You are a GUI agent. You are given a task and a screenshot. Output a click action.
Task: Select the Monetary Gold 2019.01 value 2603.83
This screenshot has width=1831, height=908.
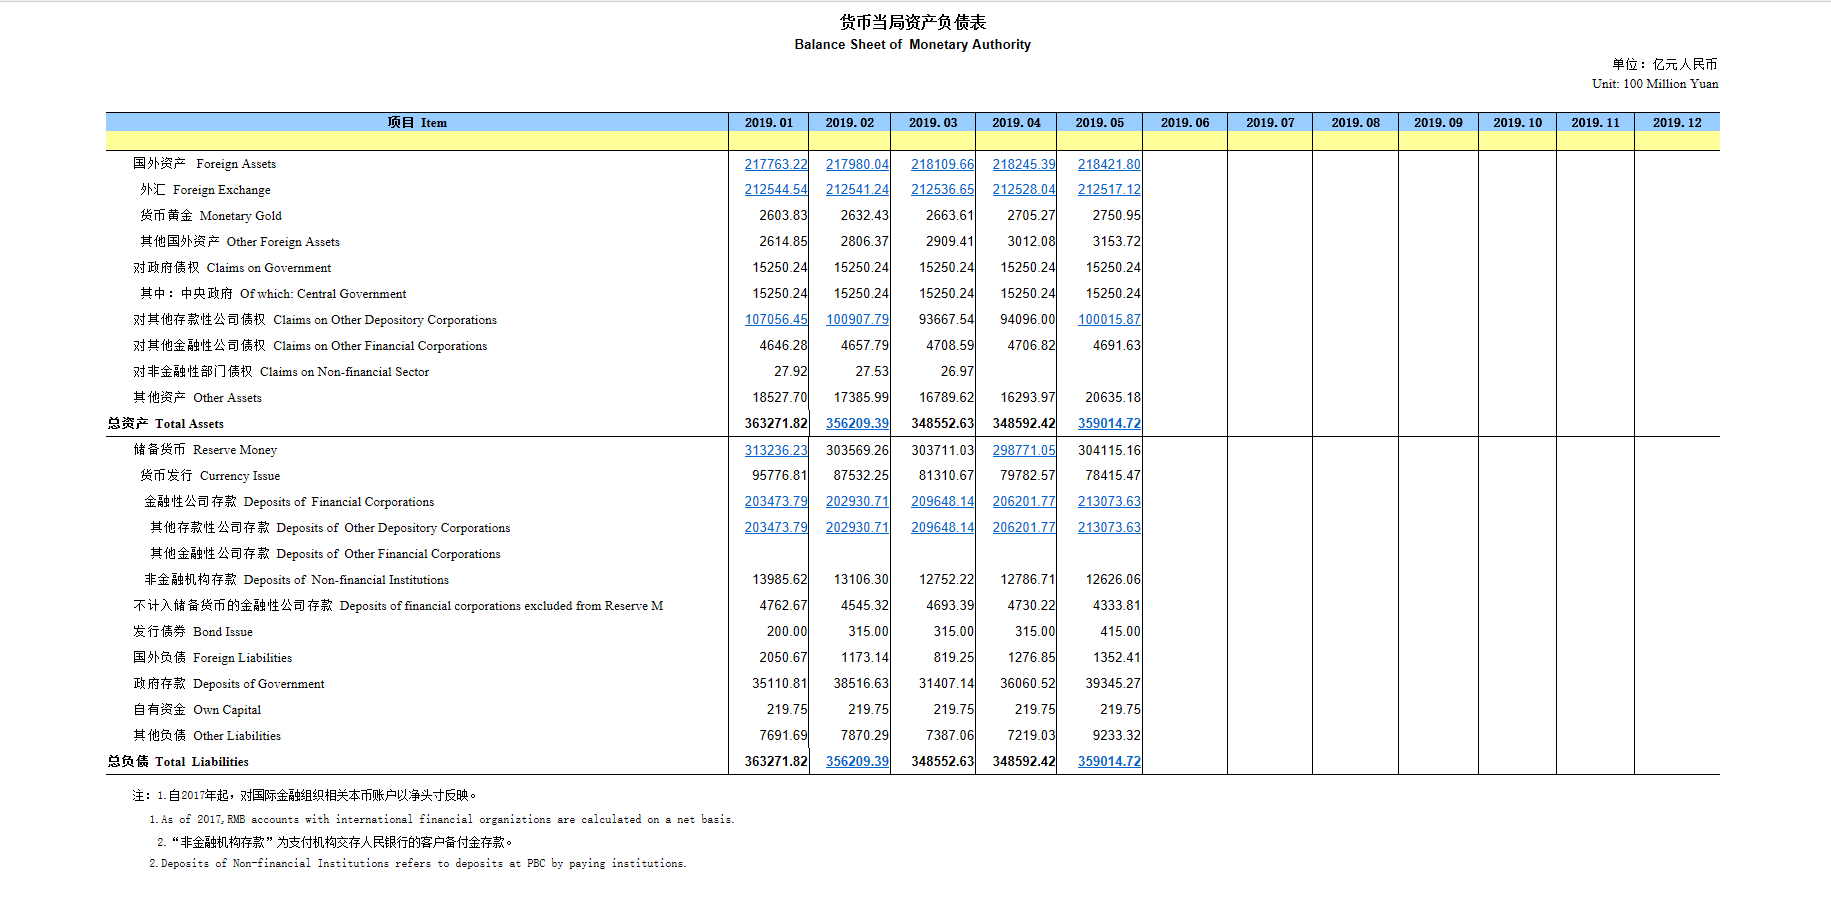782,216
